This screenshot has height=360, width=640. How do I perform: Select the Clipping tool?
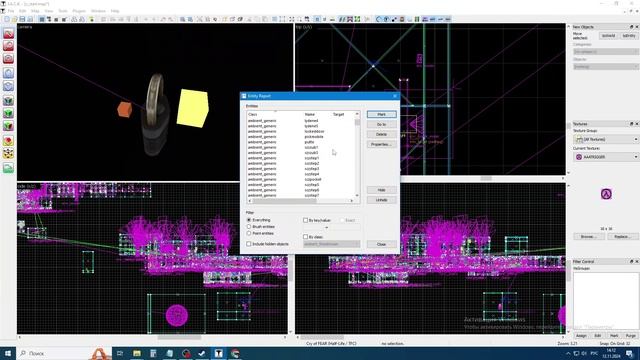pos(8,141)
